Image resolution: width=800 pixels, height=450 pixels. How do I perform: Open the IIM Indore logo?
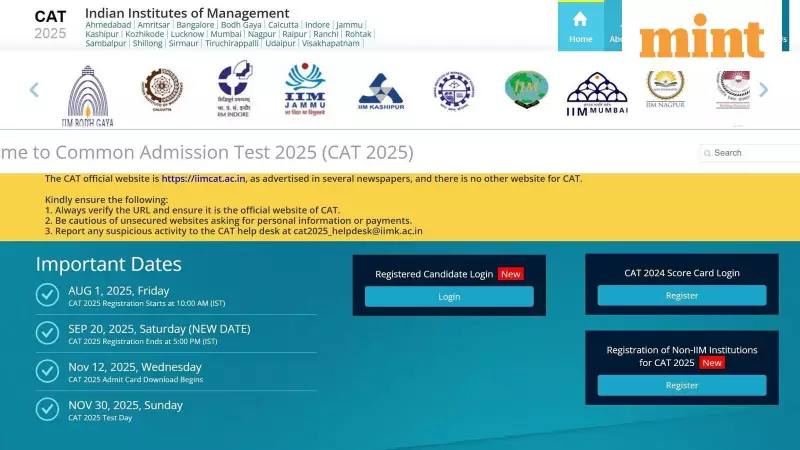pos(234,89)
